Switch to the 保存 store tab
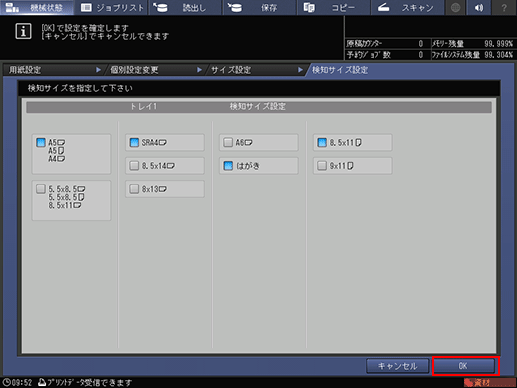The width and height of the screenshot is (517, 388). click(x=260, y=7)
